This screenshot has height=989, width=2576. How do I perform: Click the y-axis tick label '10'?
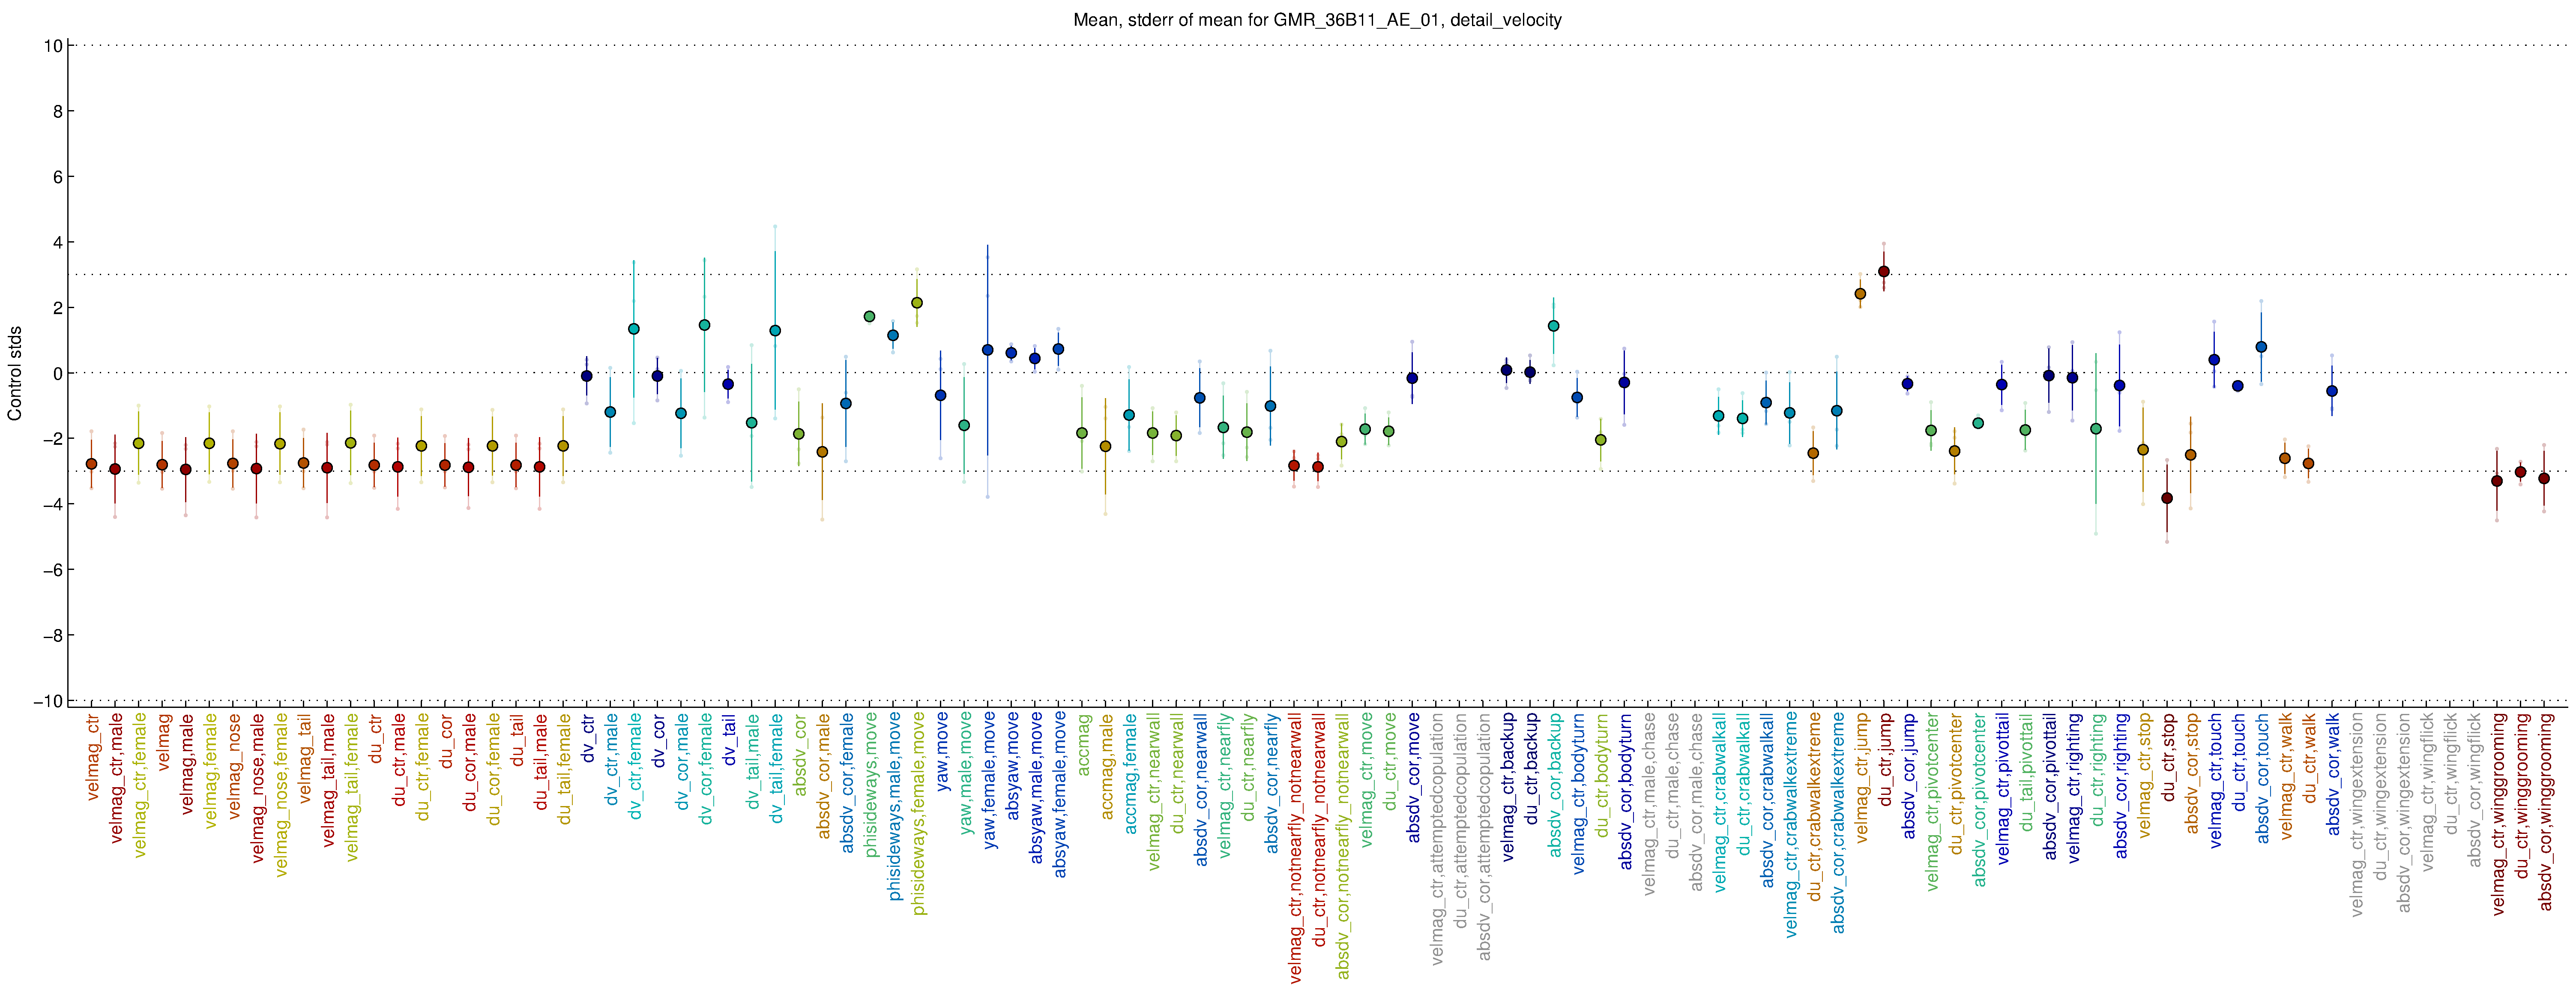pos(53,46)
